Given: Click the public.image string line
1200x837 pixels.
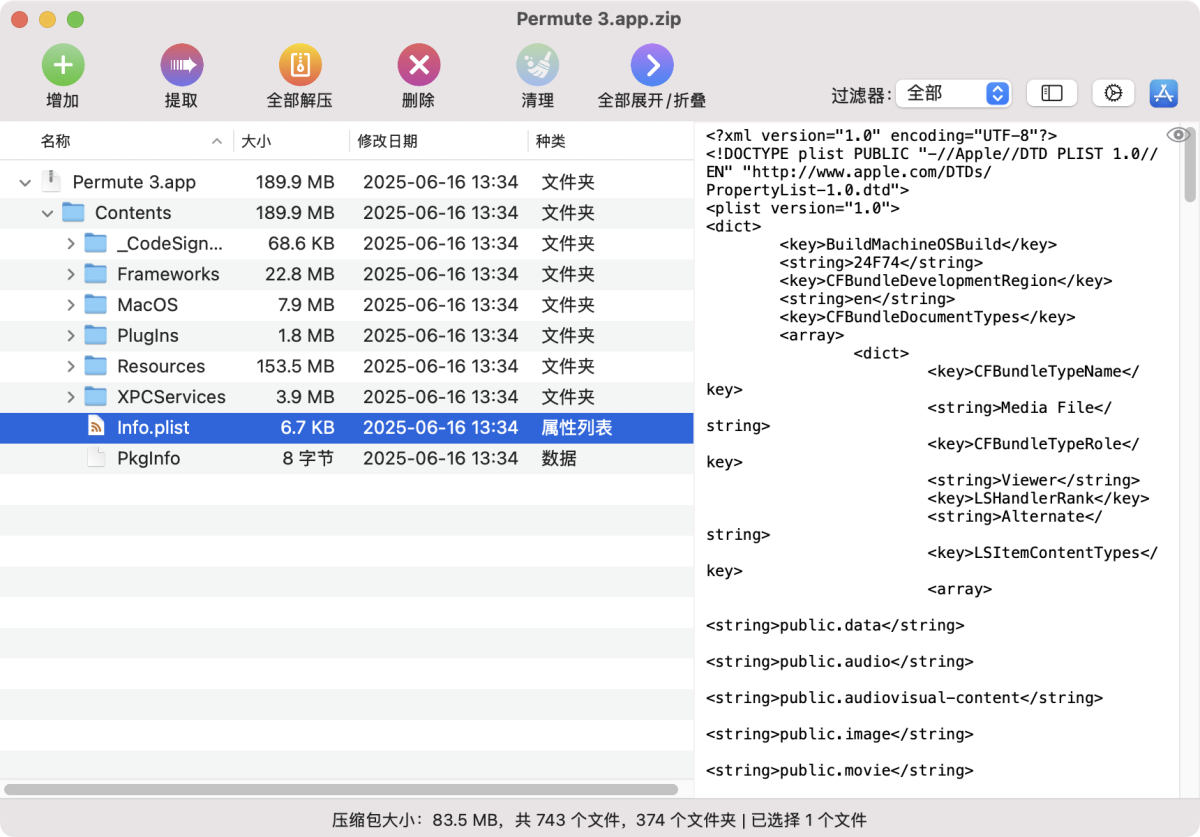Looking at the screenshot, I should (x=839, y=735).
